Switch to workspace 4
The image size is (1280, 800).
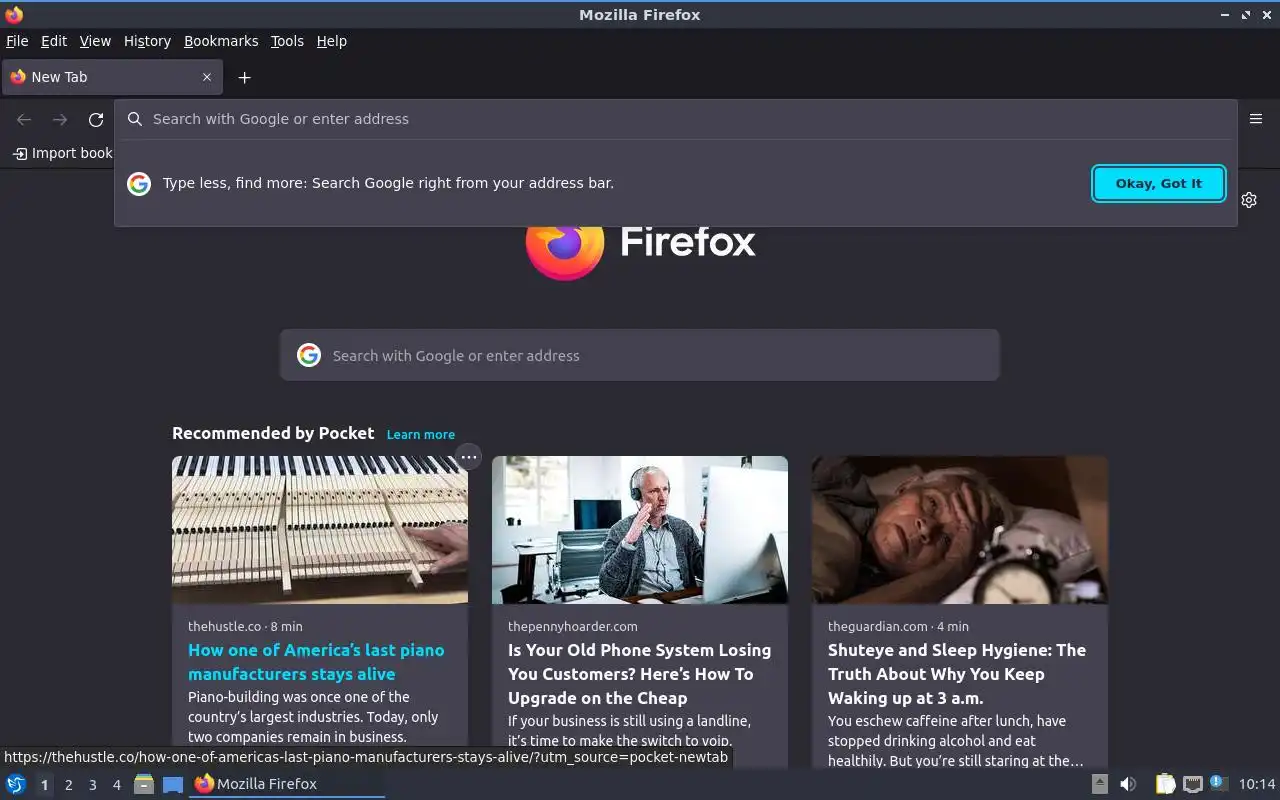pos(116,785)
